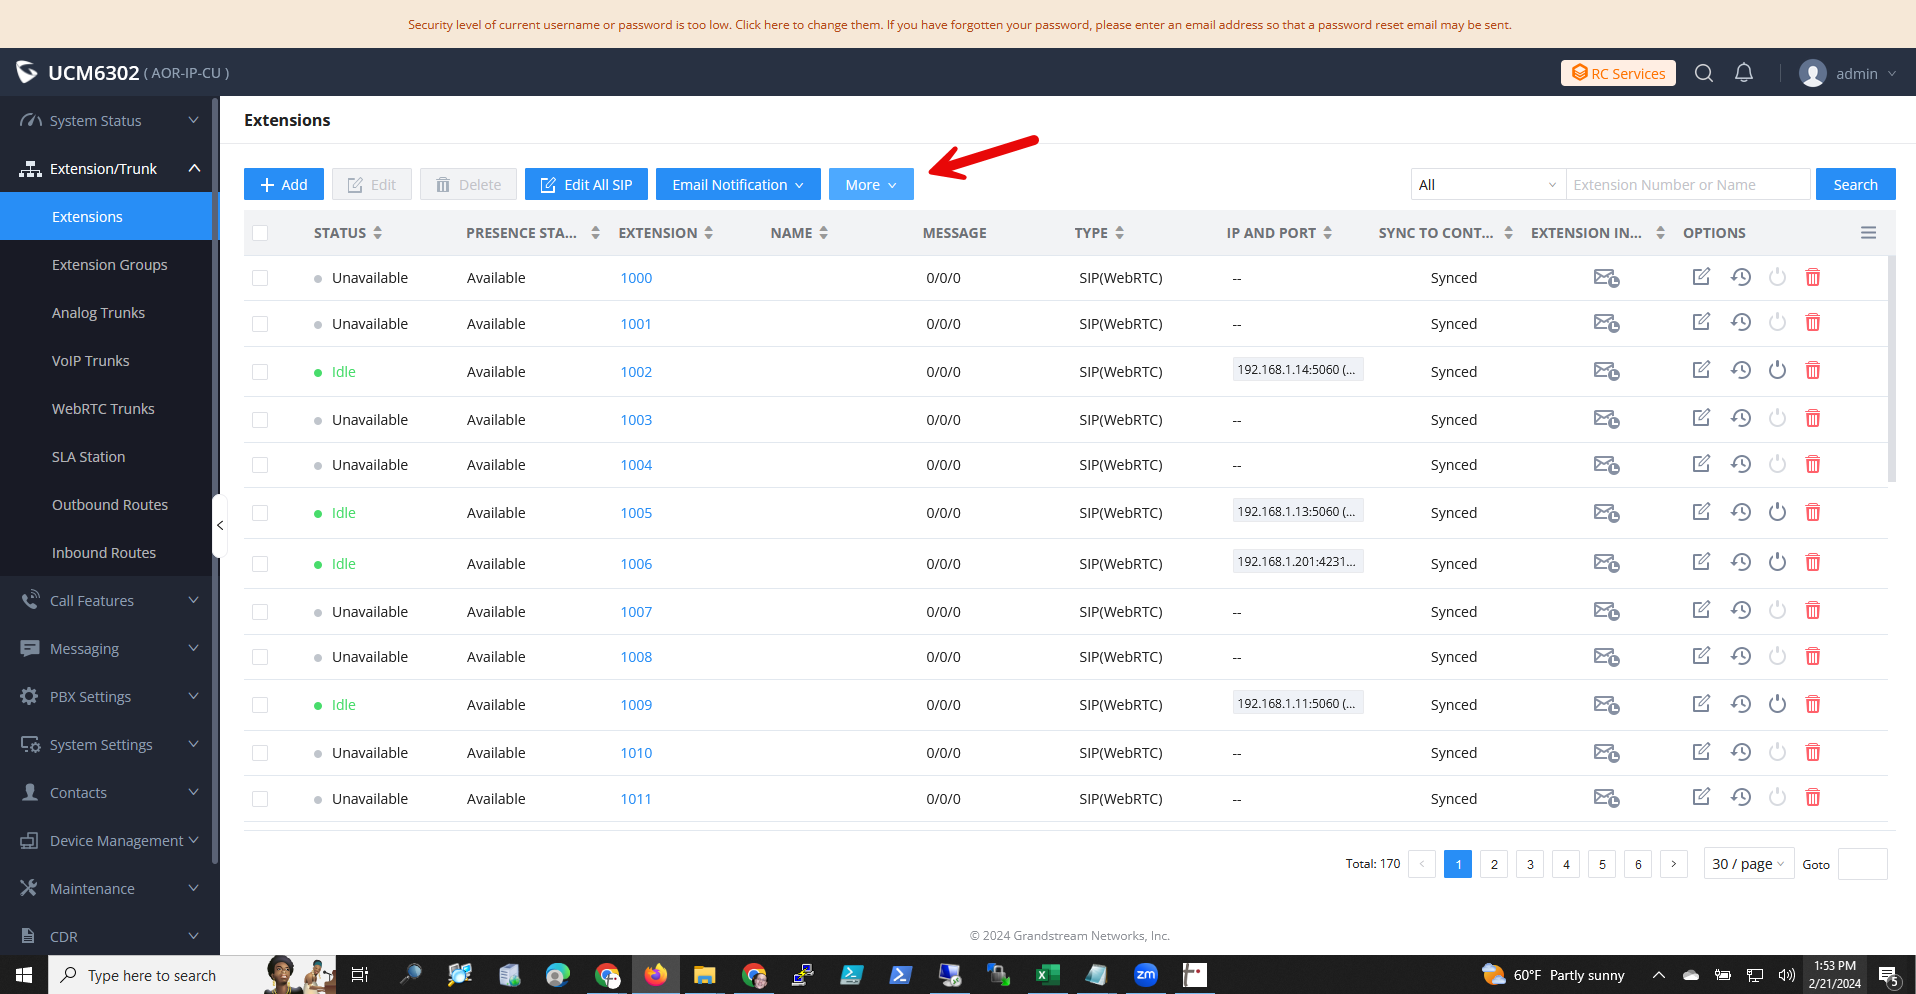1916x994 pixels.
Task: Open 30 / page size dropdown
Action: coord(1748,864)
